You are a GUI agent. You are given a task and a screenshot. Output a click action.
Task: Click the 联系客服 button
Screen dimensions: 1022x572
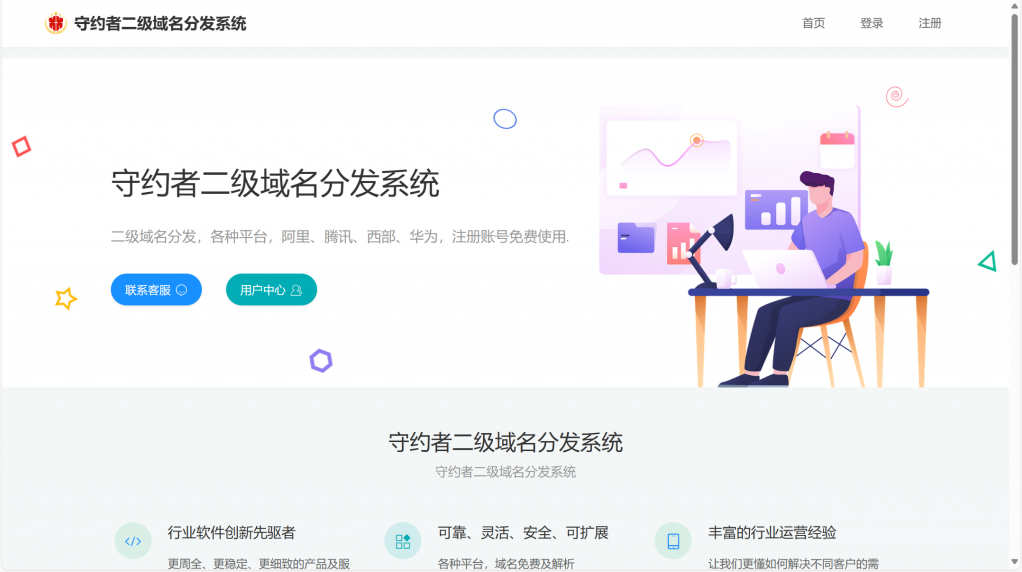coord(156,290)
